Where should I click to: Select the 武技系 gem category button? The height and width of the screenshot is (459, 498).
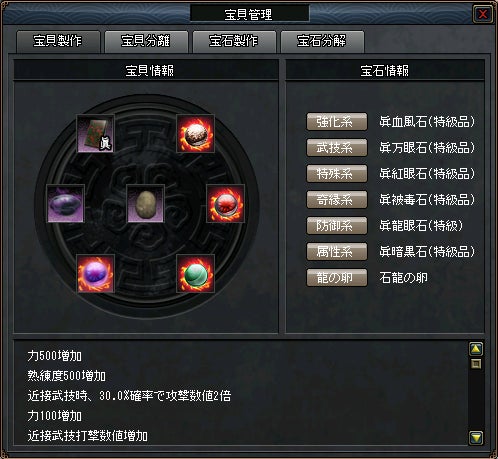[x=337, y=148]
